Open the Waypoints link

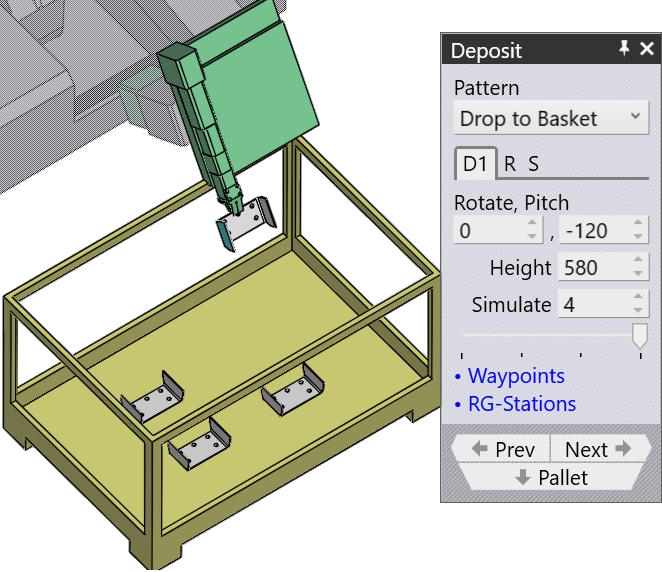click(516, 376)
